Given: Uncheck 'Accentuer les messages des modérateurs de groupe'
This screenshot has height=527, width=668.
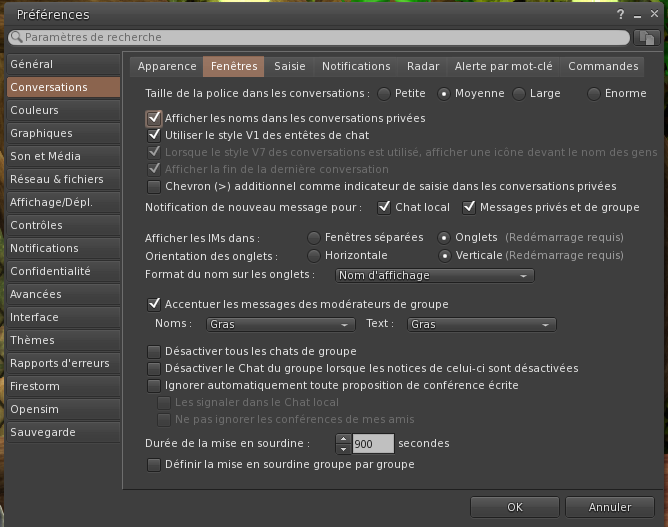Looking at the screenshot, I should point(154,304).
